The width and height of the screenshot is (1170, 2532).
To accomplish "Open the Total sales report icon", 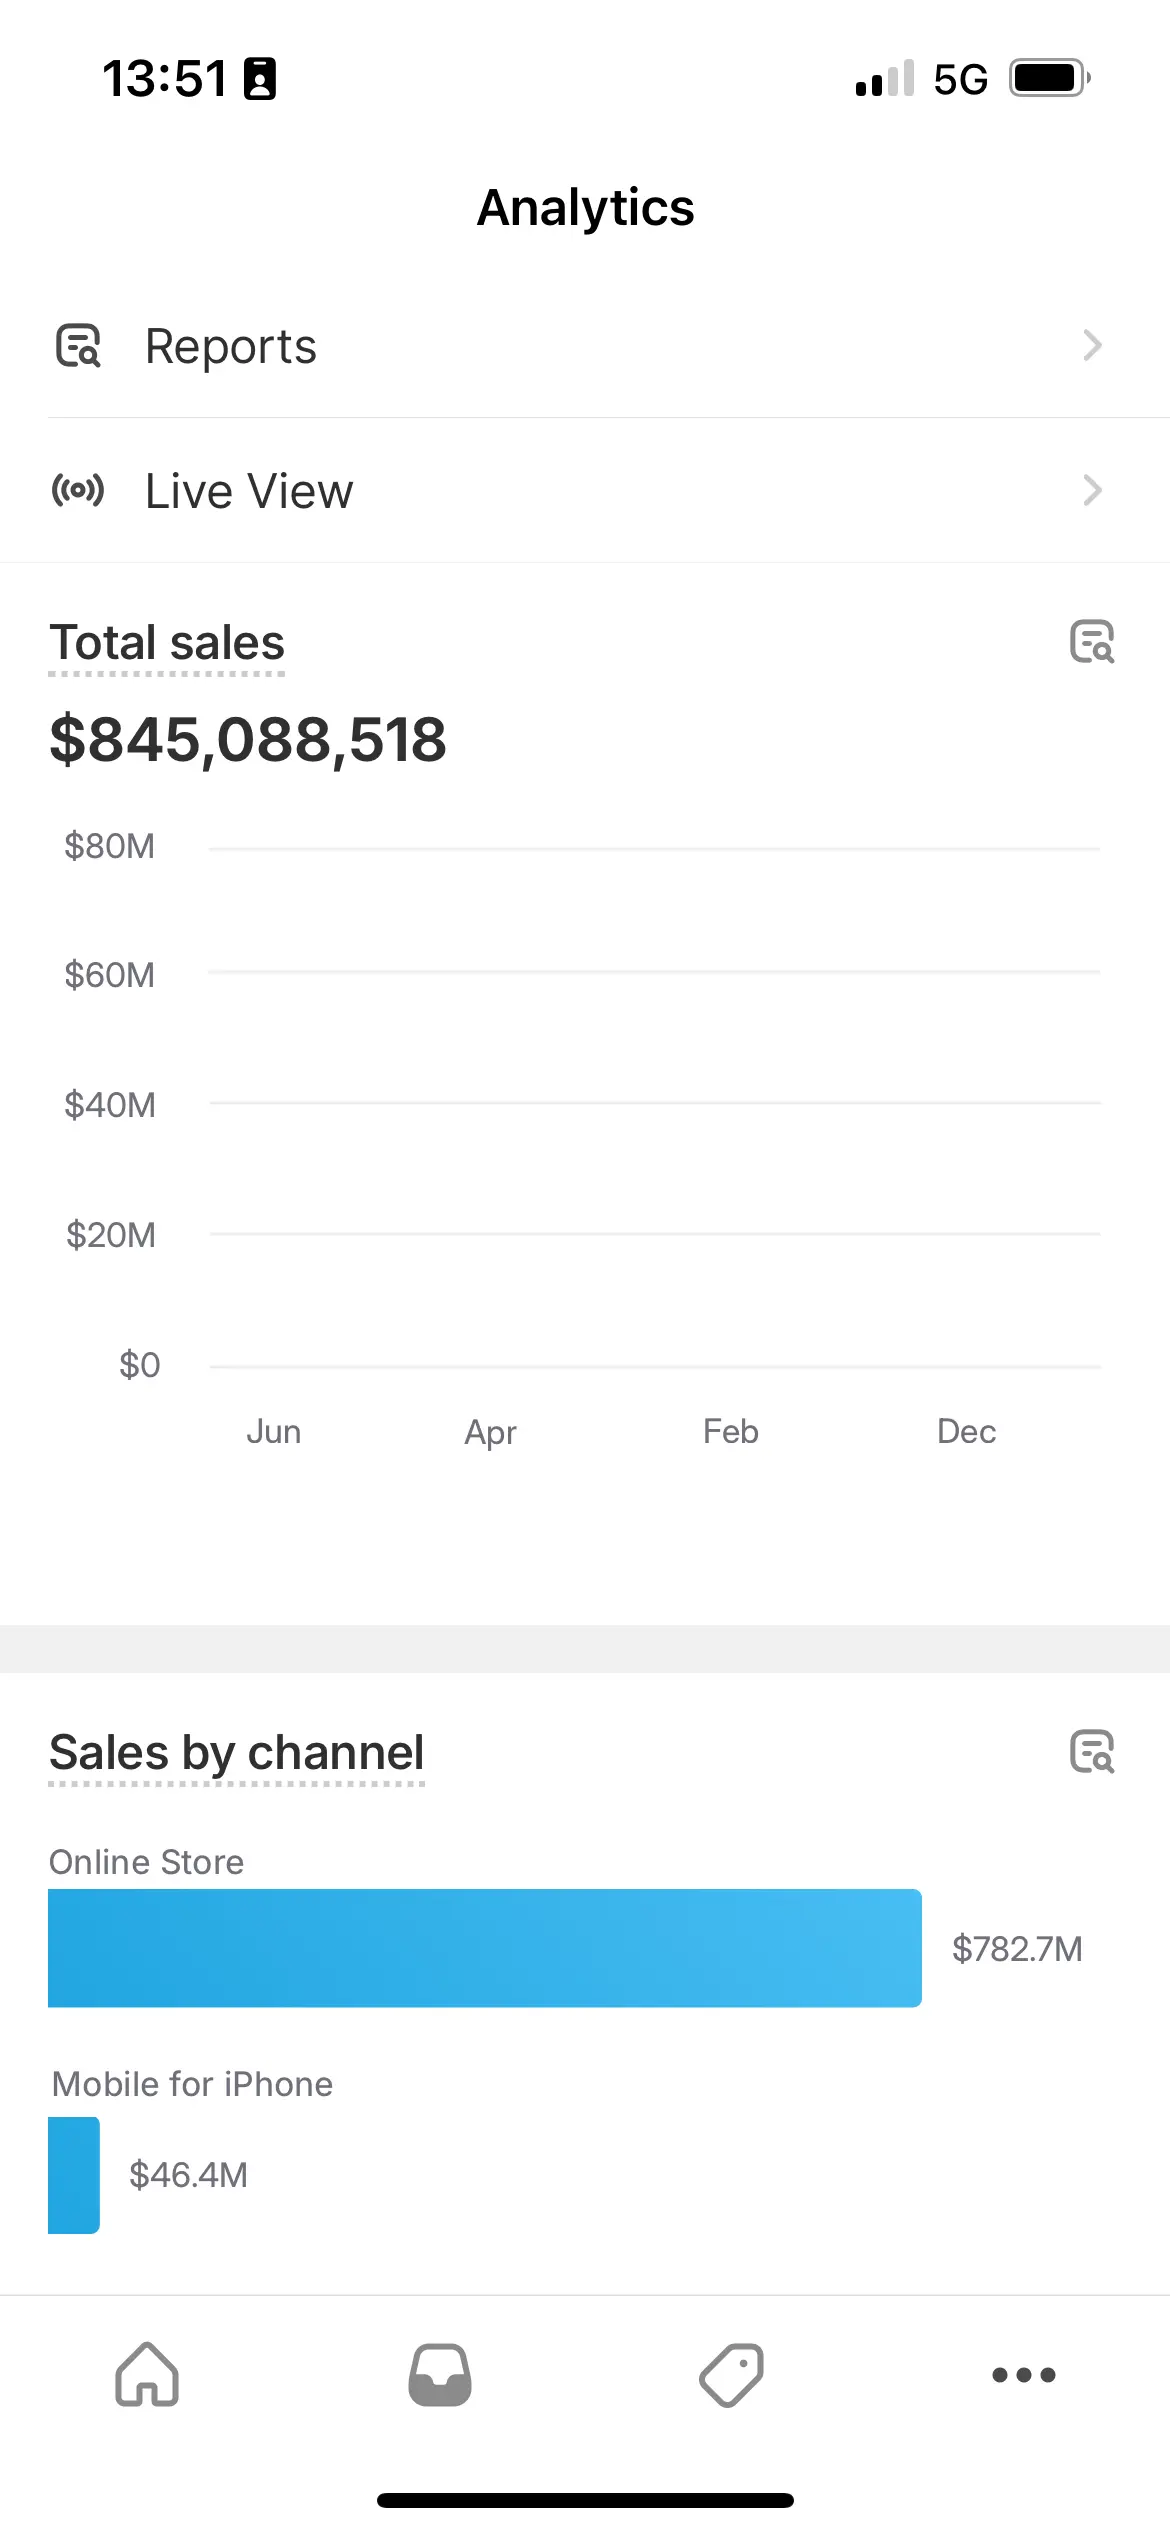I will [1092, 641].
